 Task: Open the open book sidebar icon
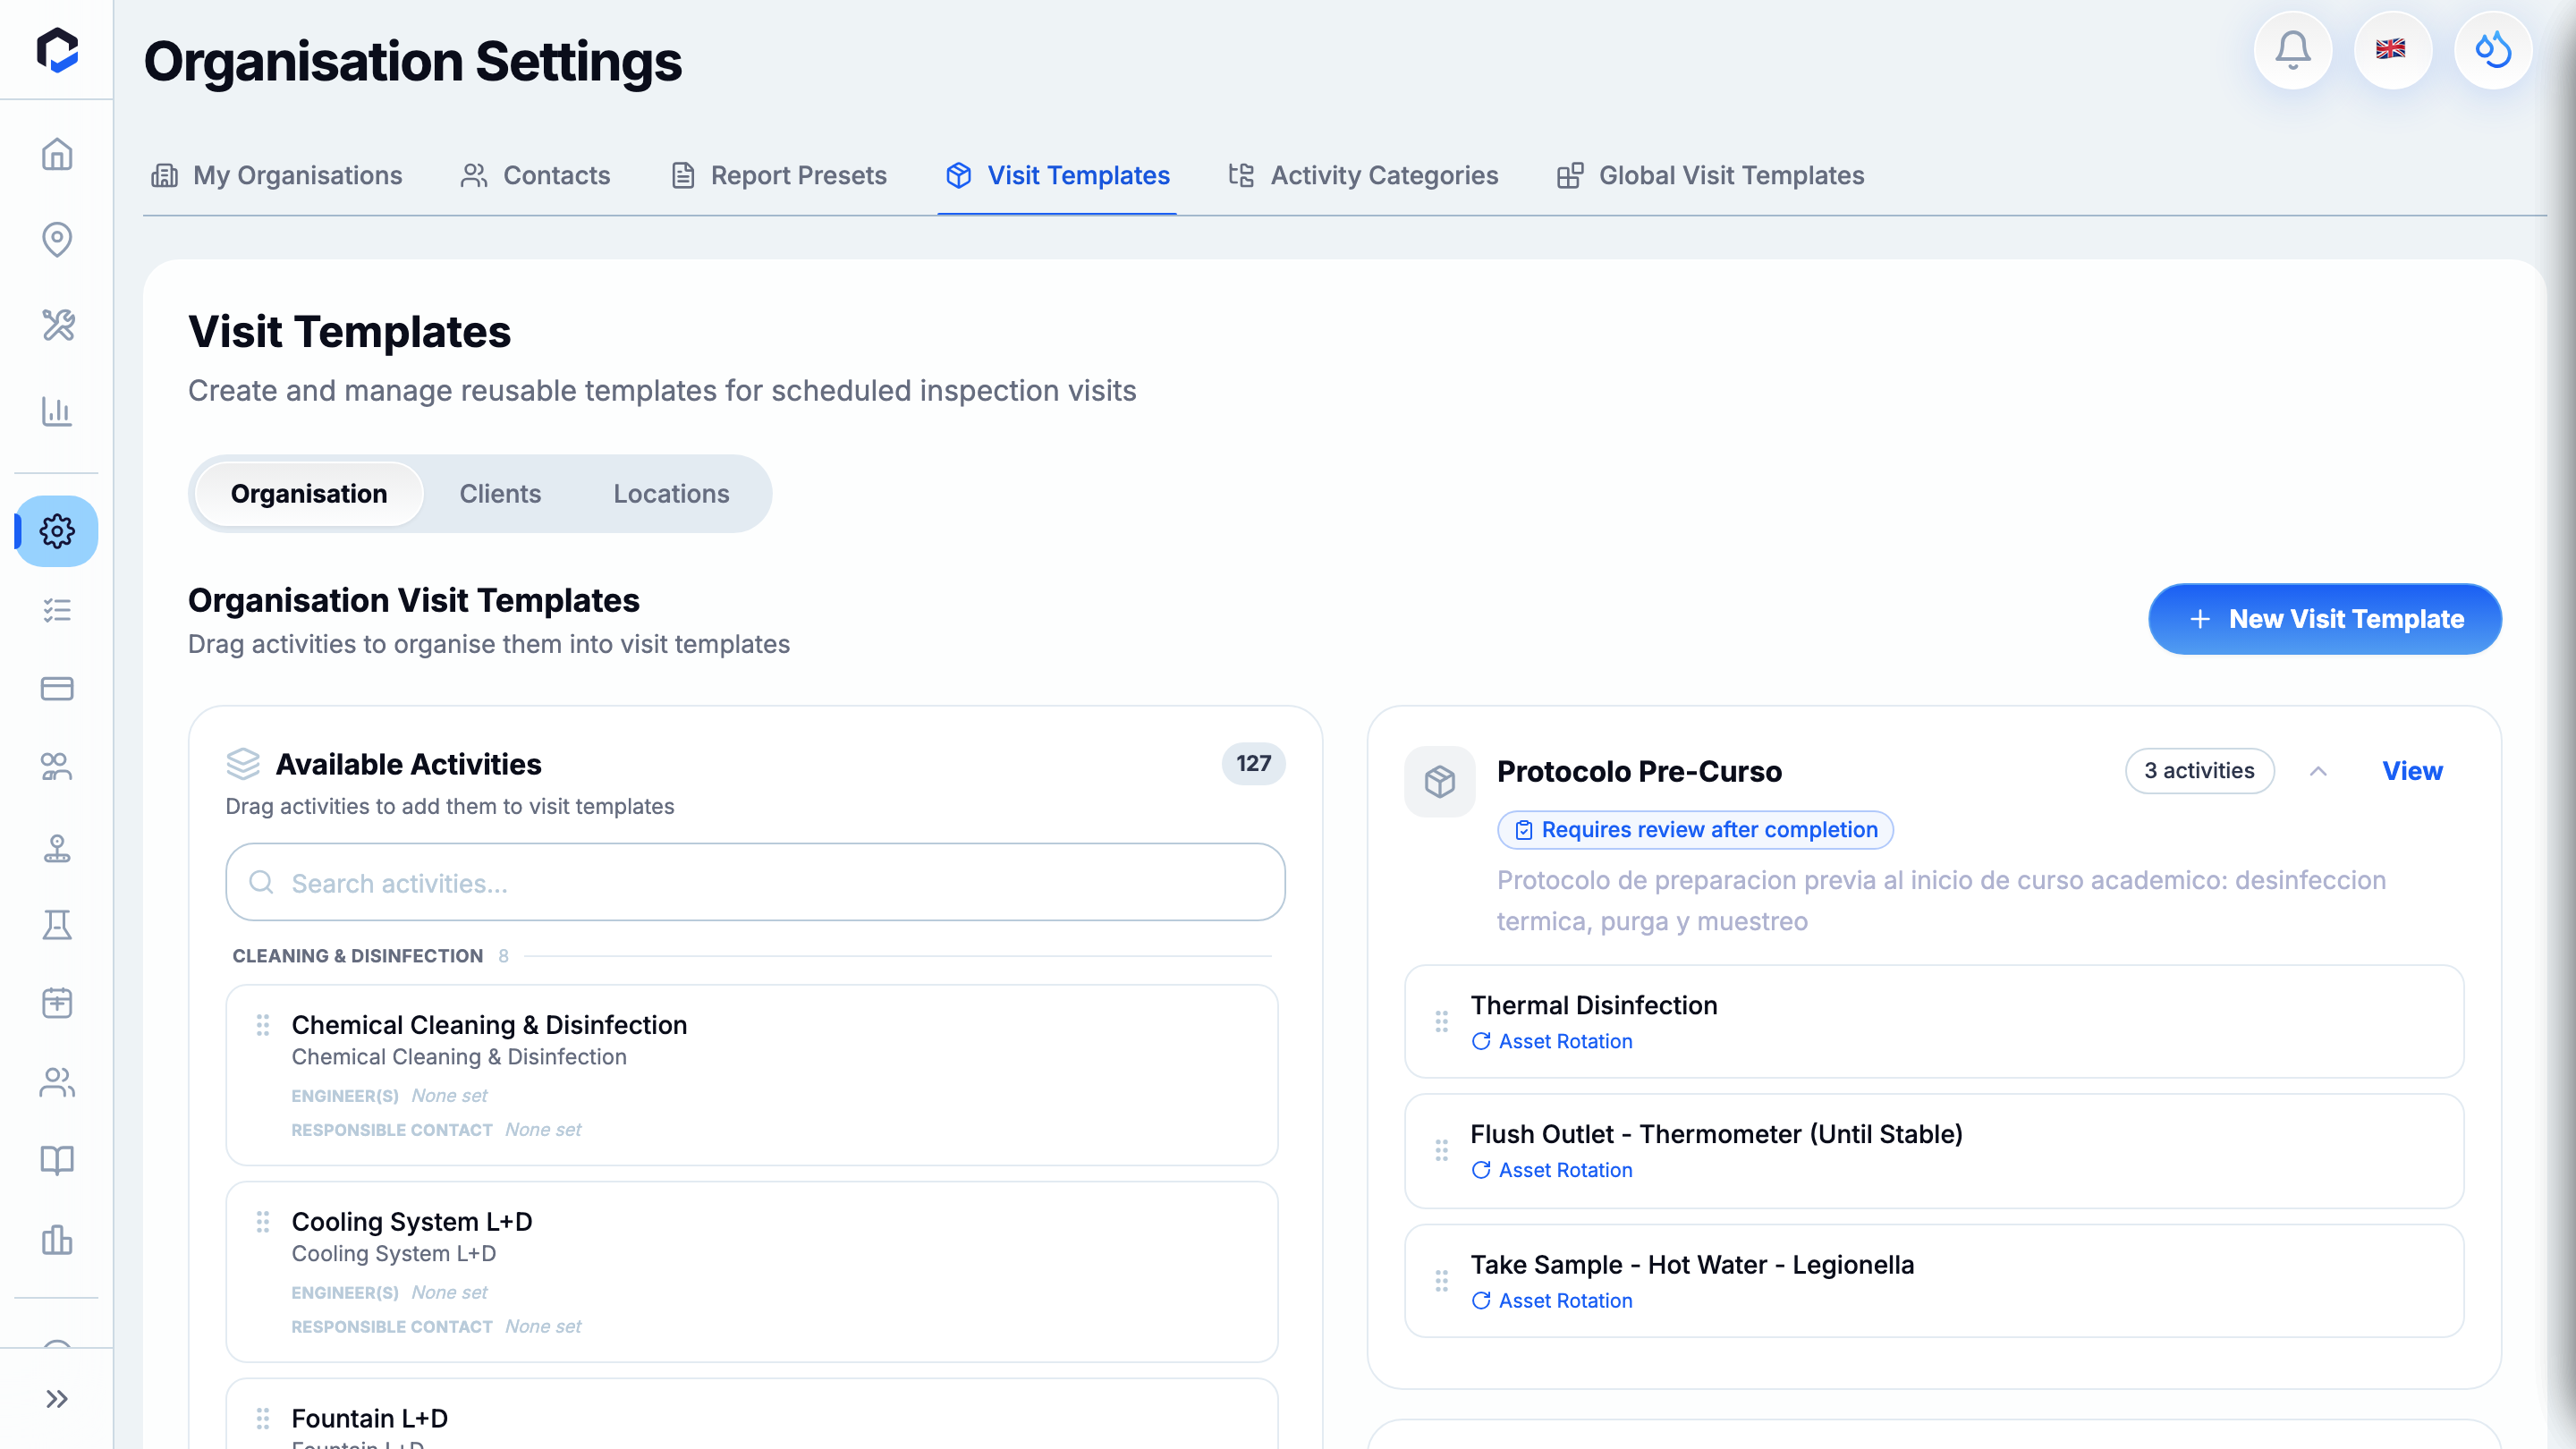pos(57,1160)
